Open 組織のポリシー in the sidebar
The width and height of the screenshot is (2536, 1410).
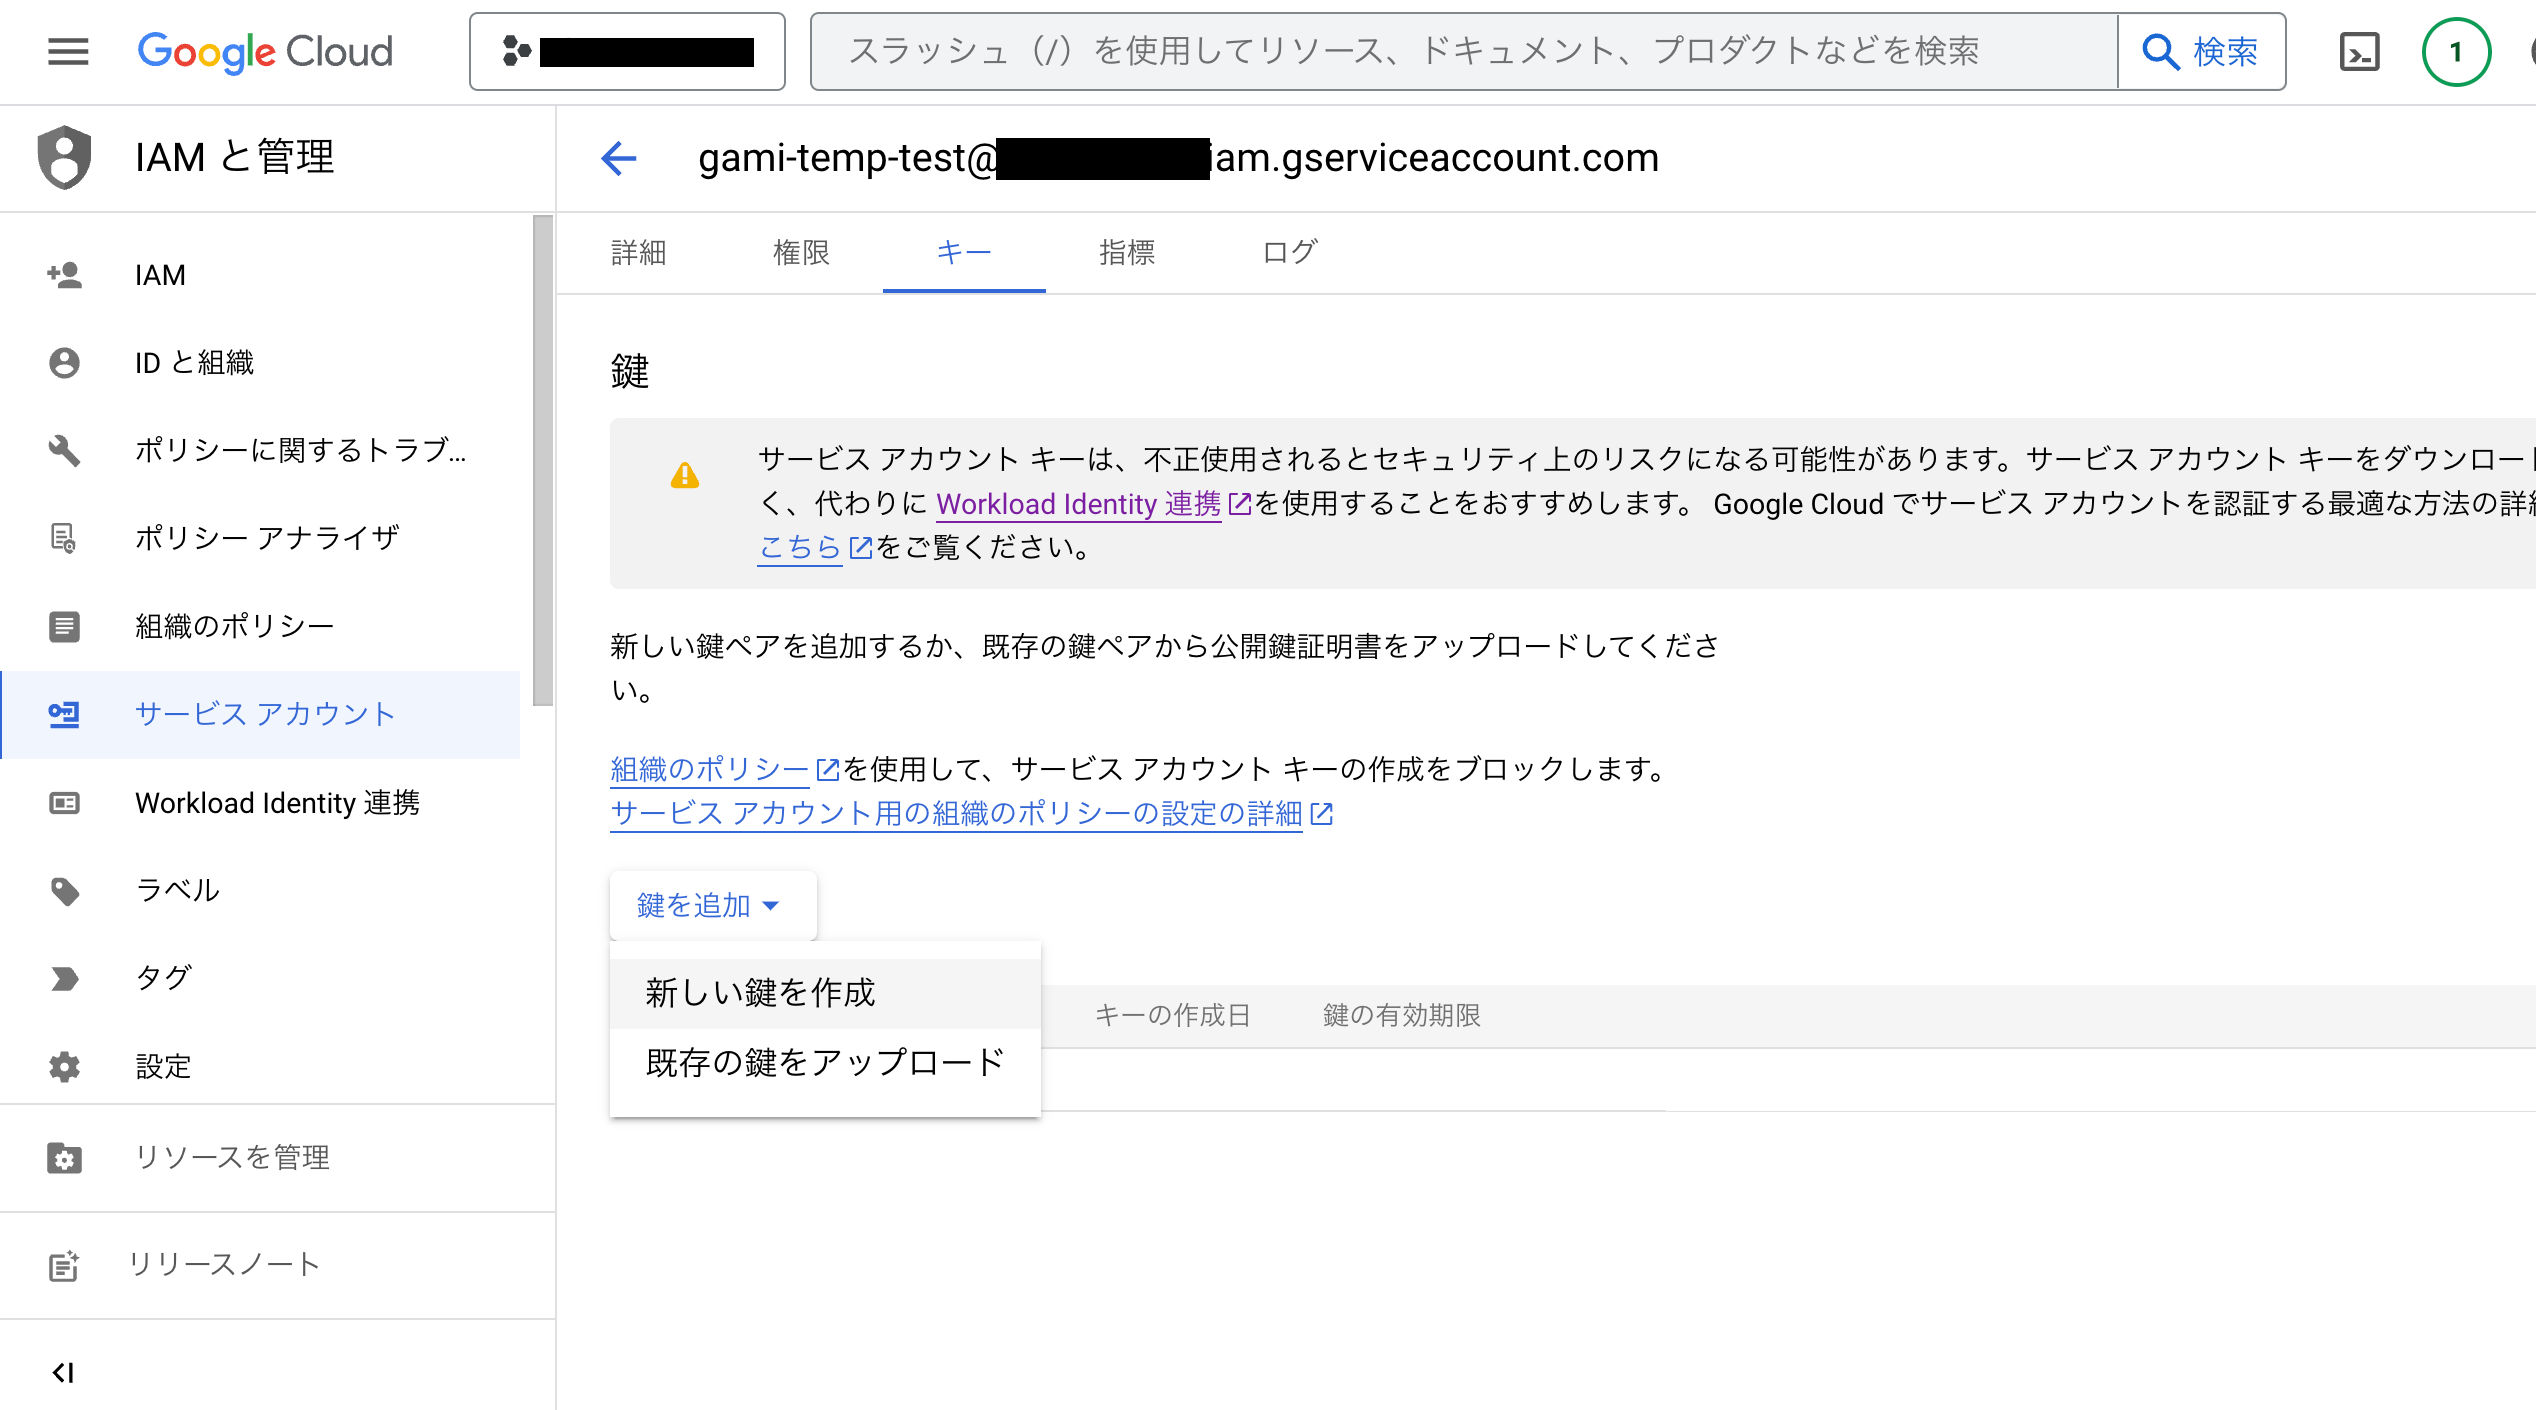[x=260, y=626]
